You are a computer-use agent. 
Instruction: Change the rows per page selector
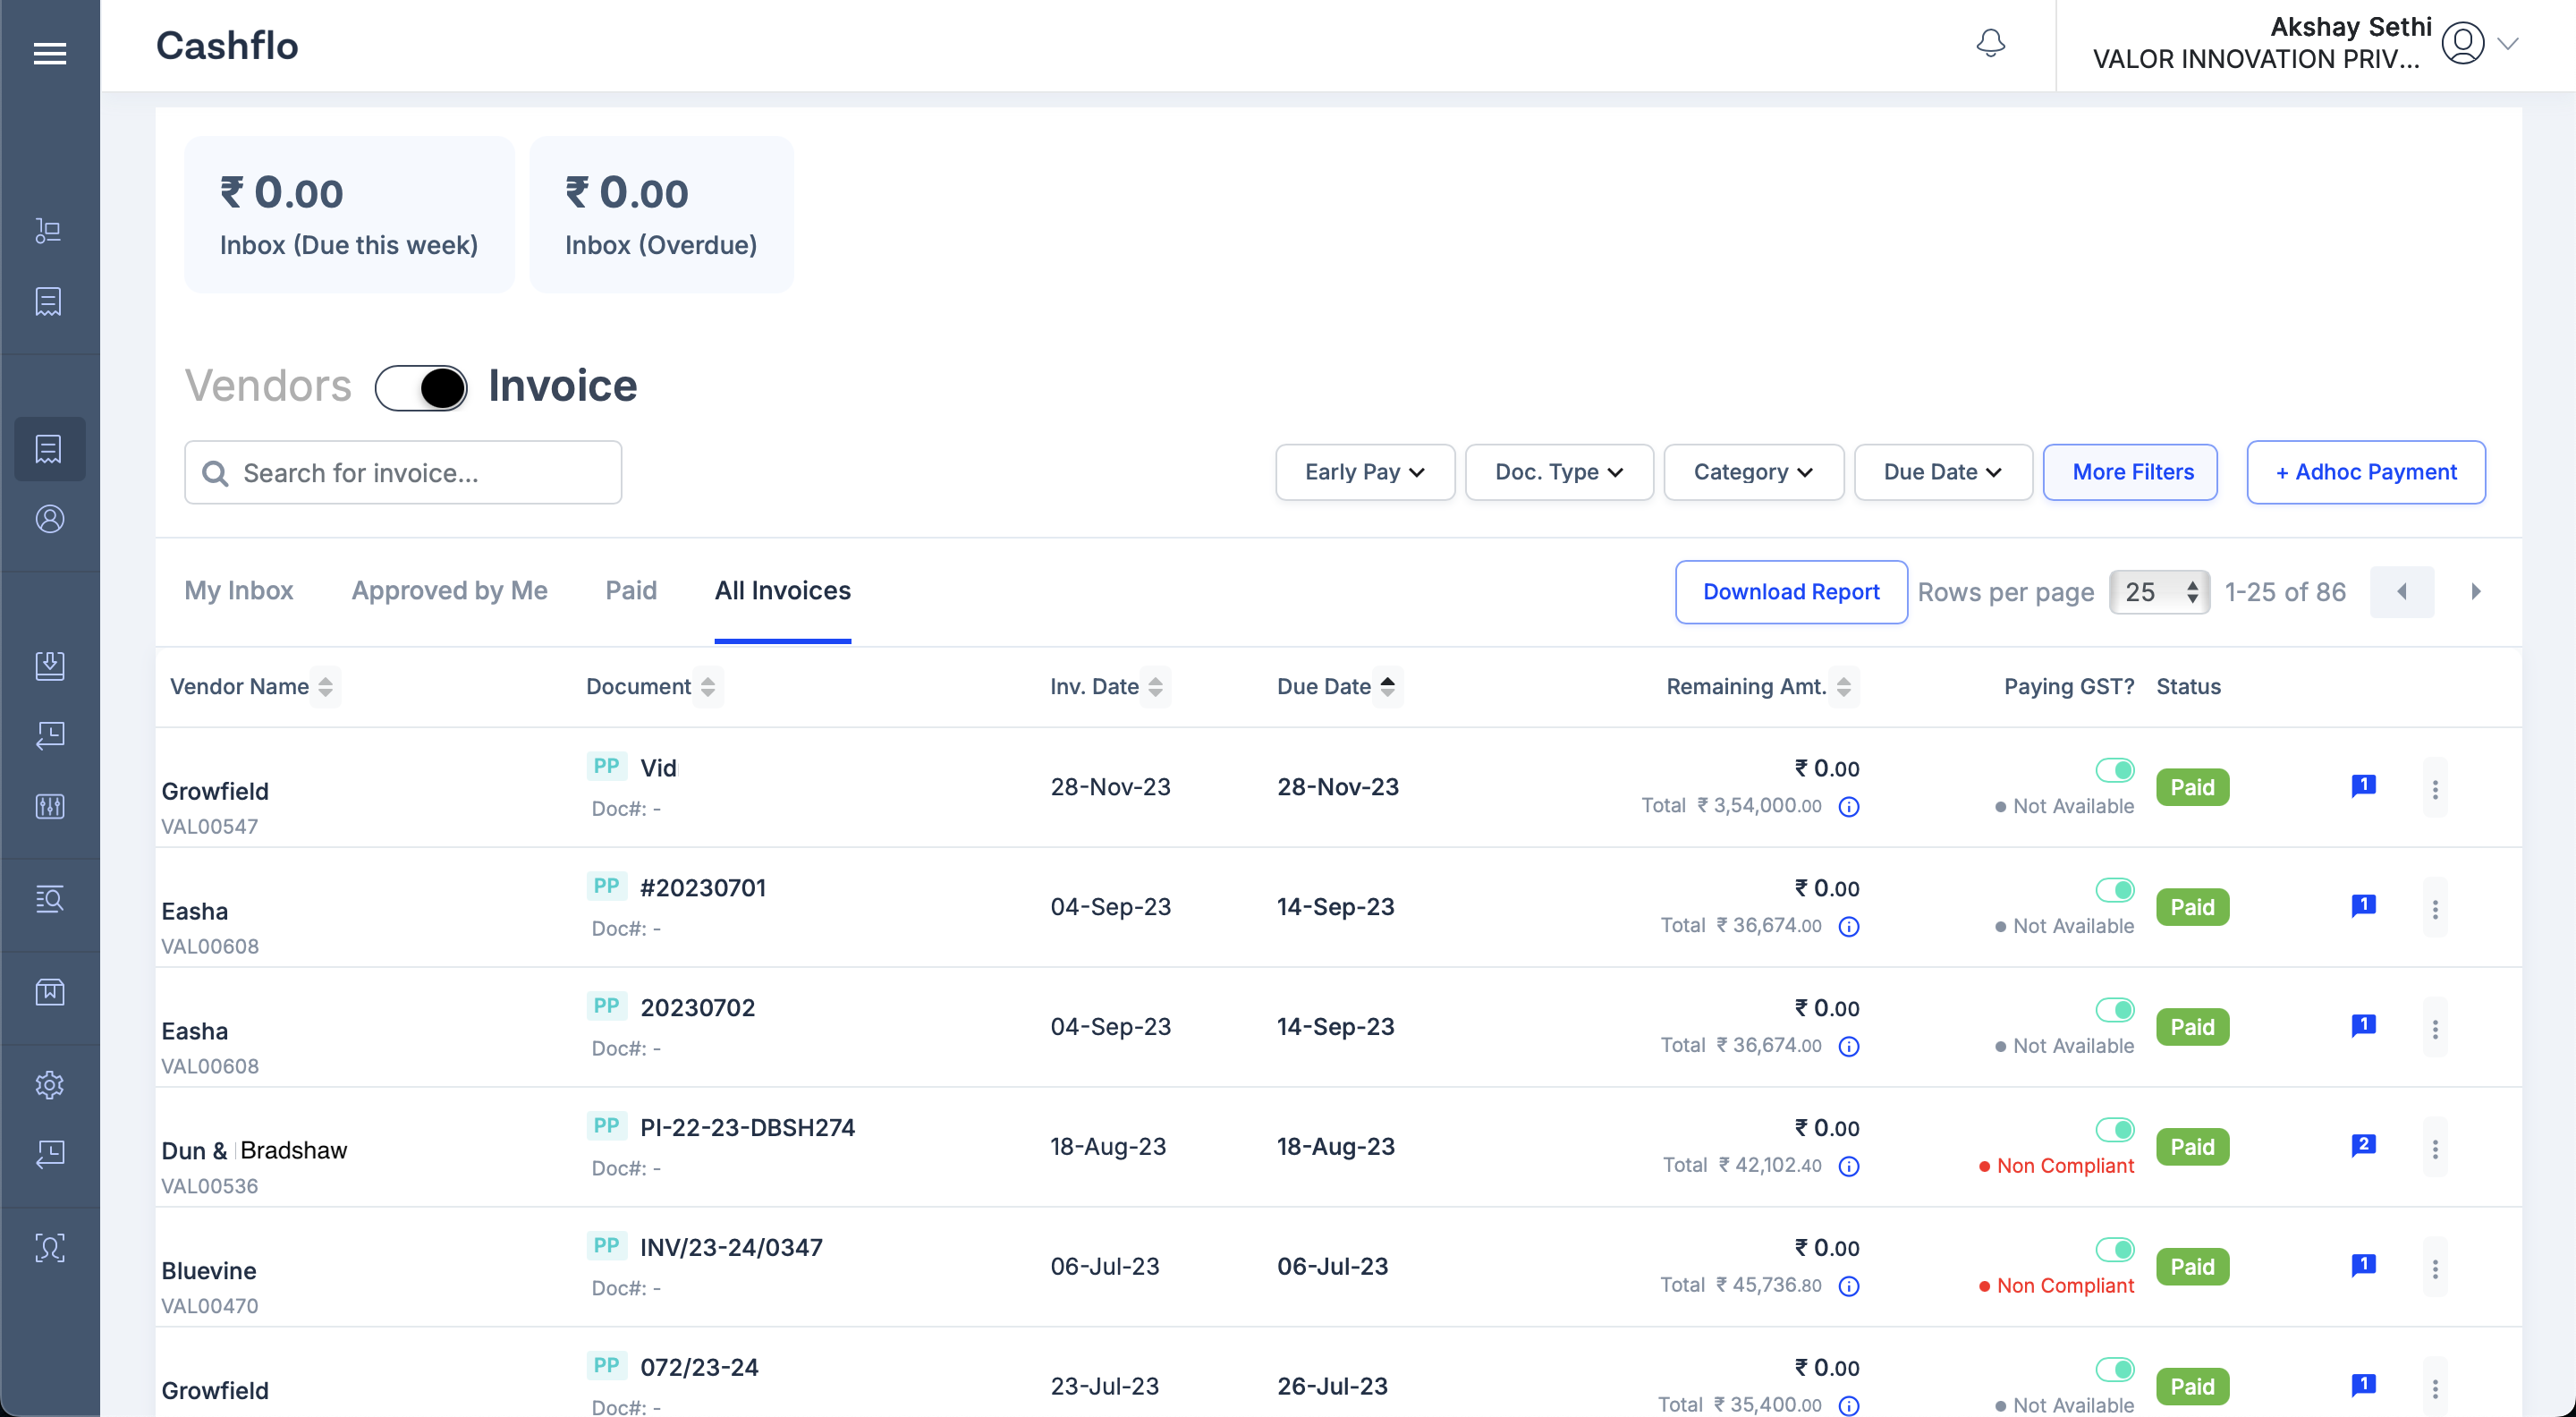[x=2159, y=592]
